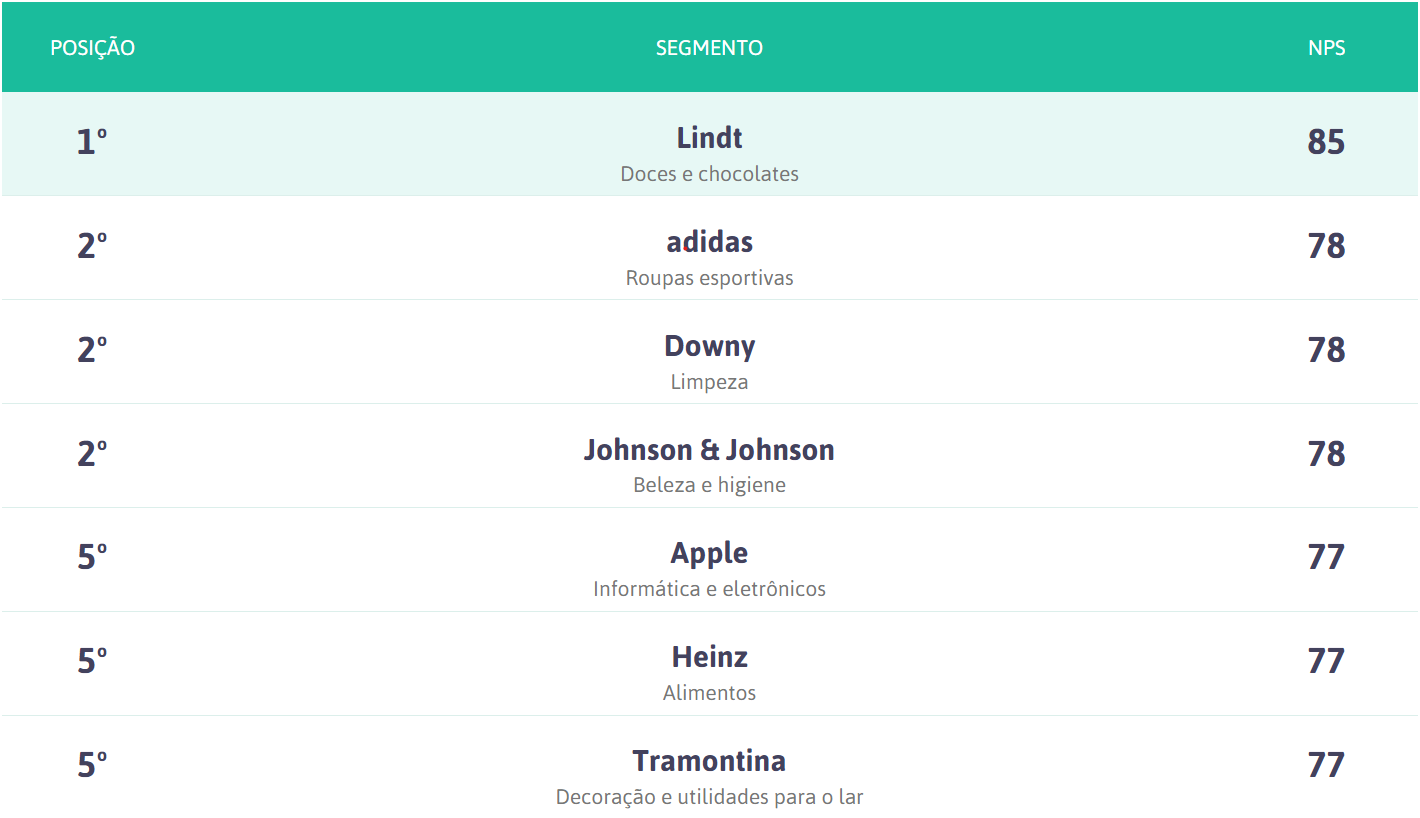Click the POSIÇÃO column header

click(x=92, y=48)
